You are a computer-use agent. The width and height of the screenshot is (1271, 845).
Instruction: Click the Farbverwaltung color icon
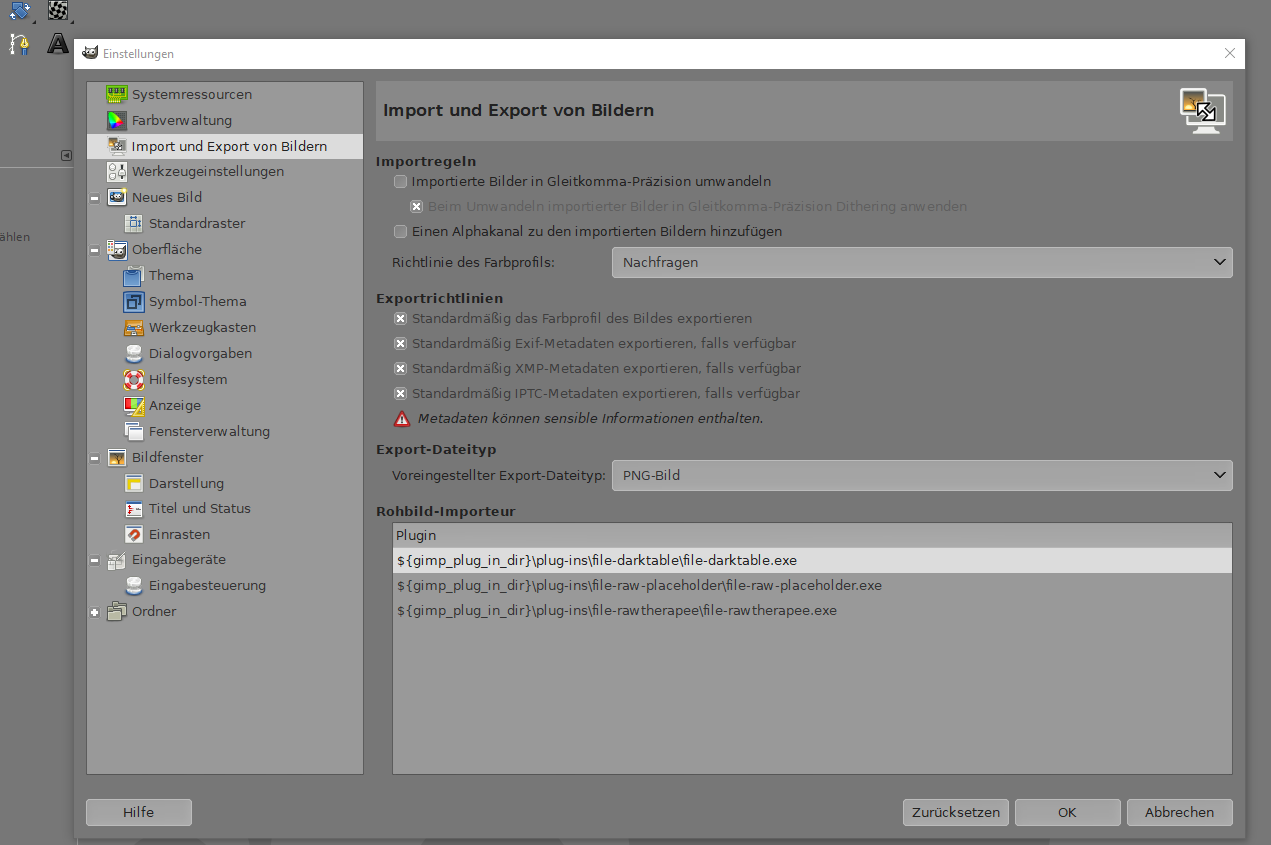[x=117, y=120]
